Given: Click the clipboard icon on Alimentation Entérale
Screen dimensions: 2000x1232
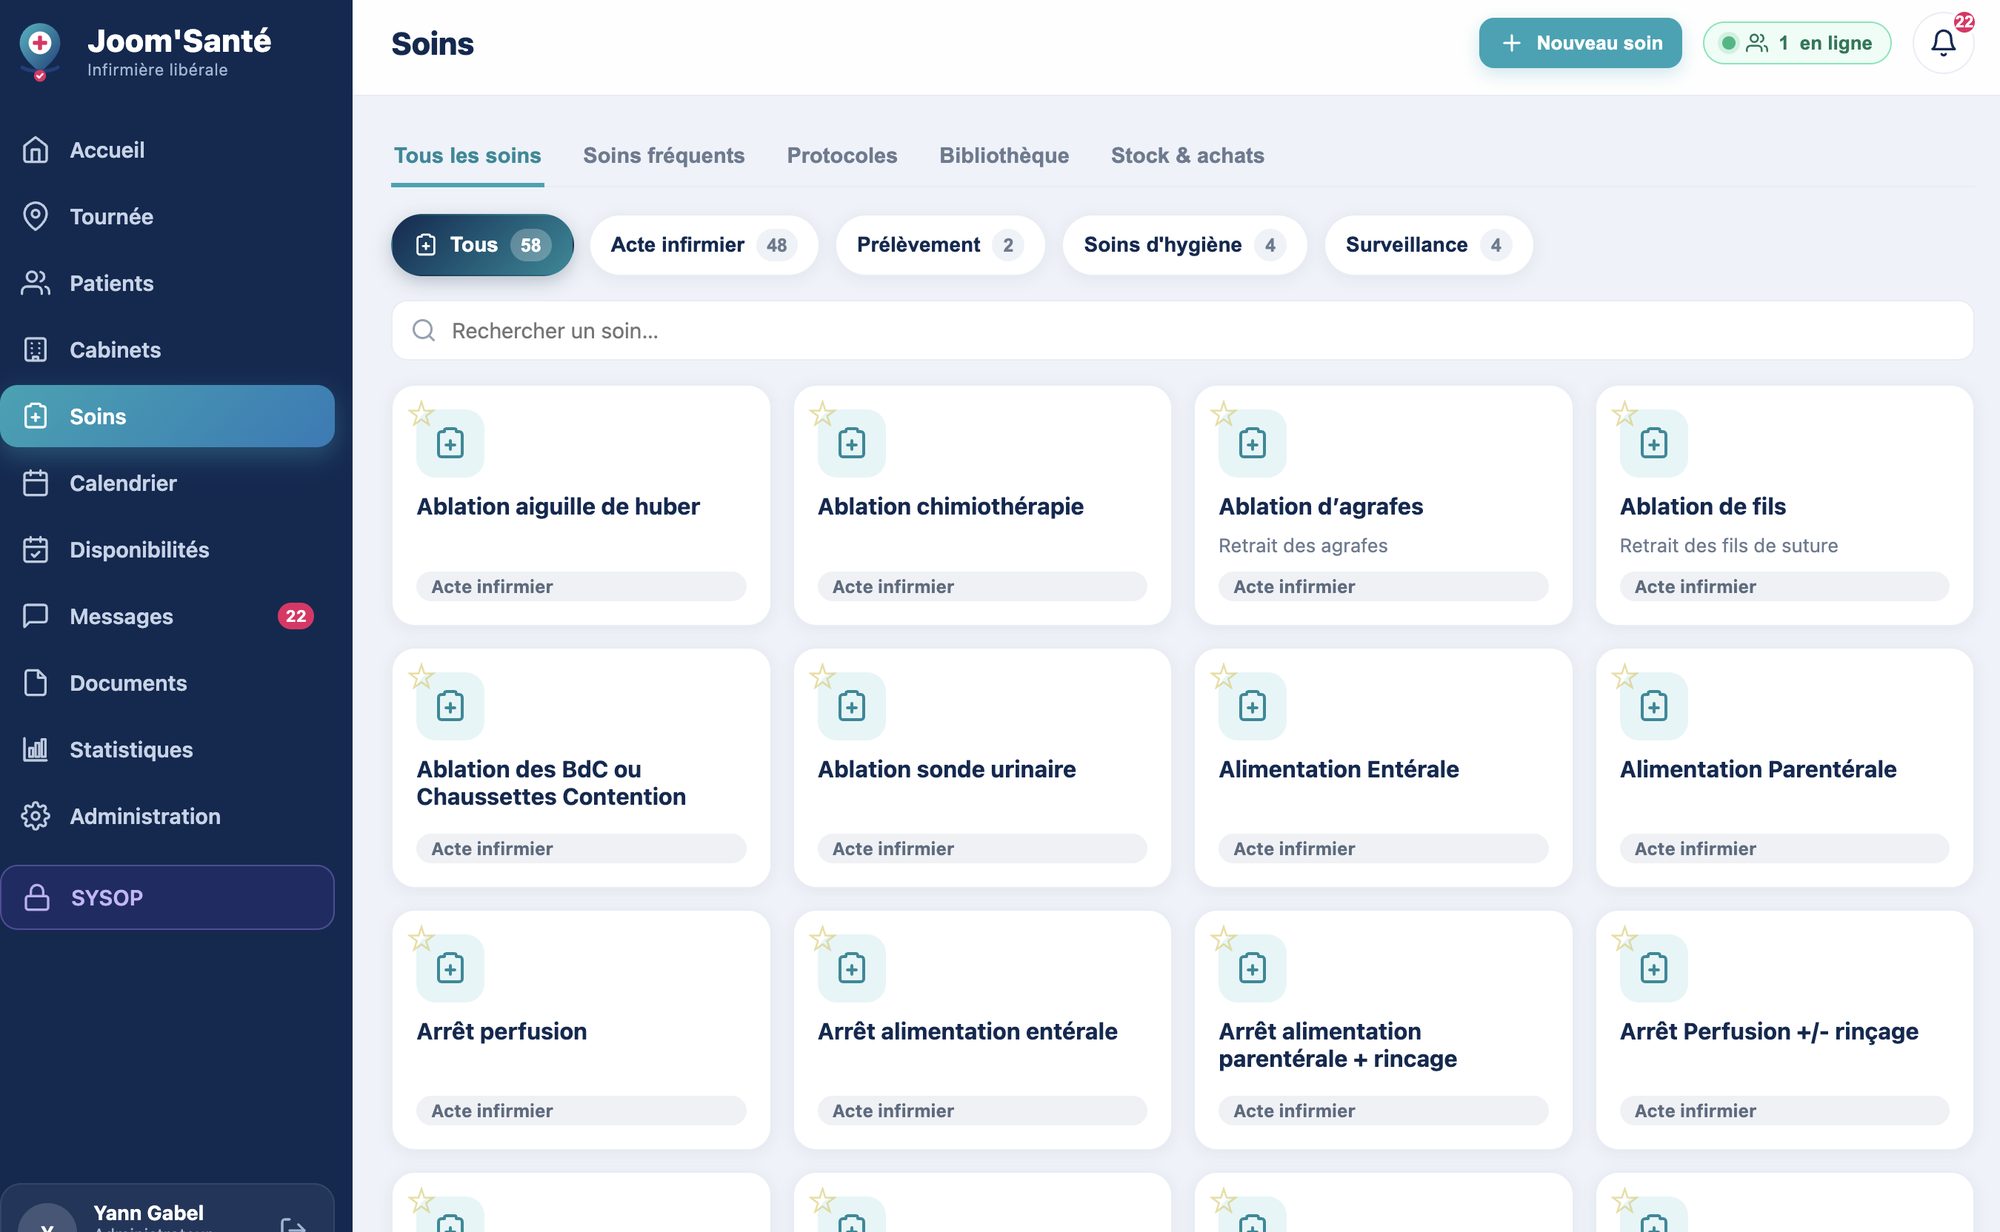Looking at the screenshot, I should tap(1253, 706).
